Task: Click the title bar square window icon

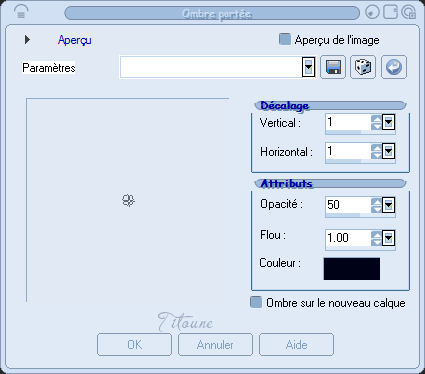Action: pos(390,12)
